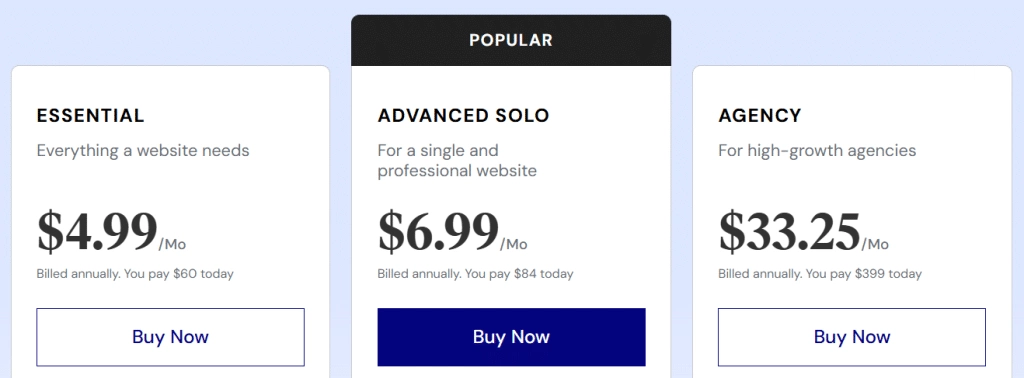This screenshot has height=378, width=1024.
Task: Click the /Mo label beside $4.99
Action: click(172, 245)
